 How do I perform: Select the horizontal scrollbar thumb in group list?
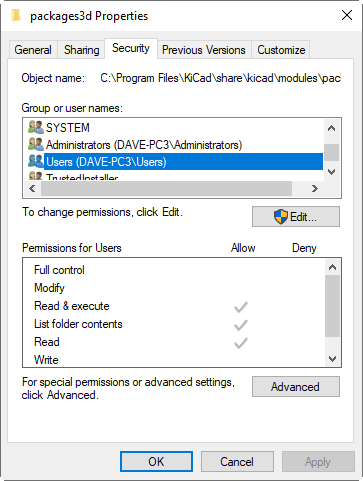tap(166, 189)
